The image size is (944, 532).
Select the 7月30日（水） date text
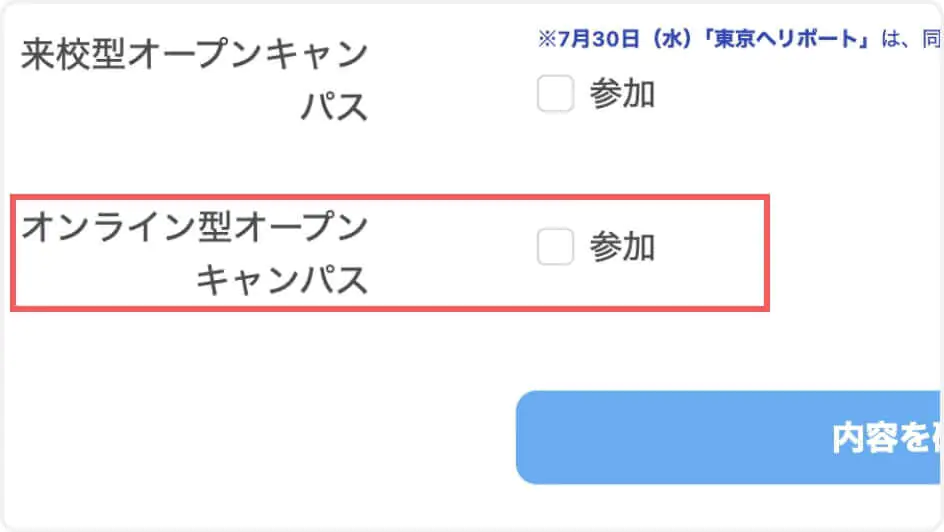608,40
